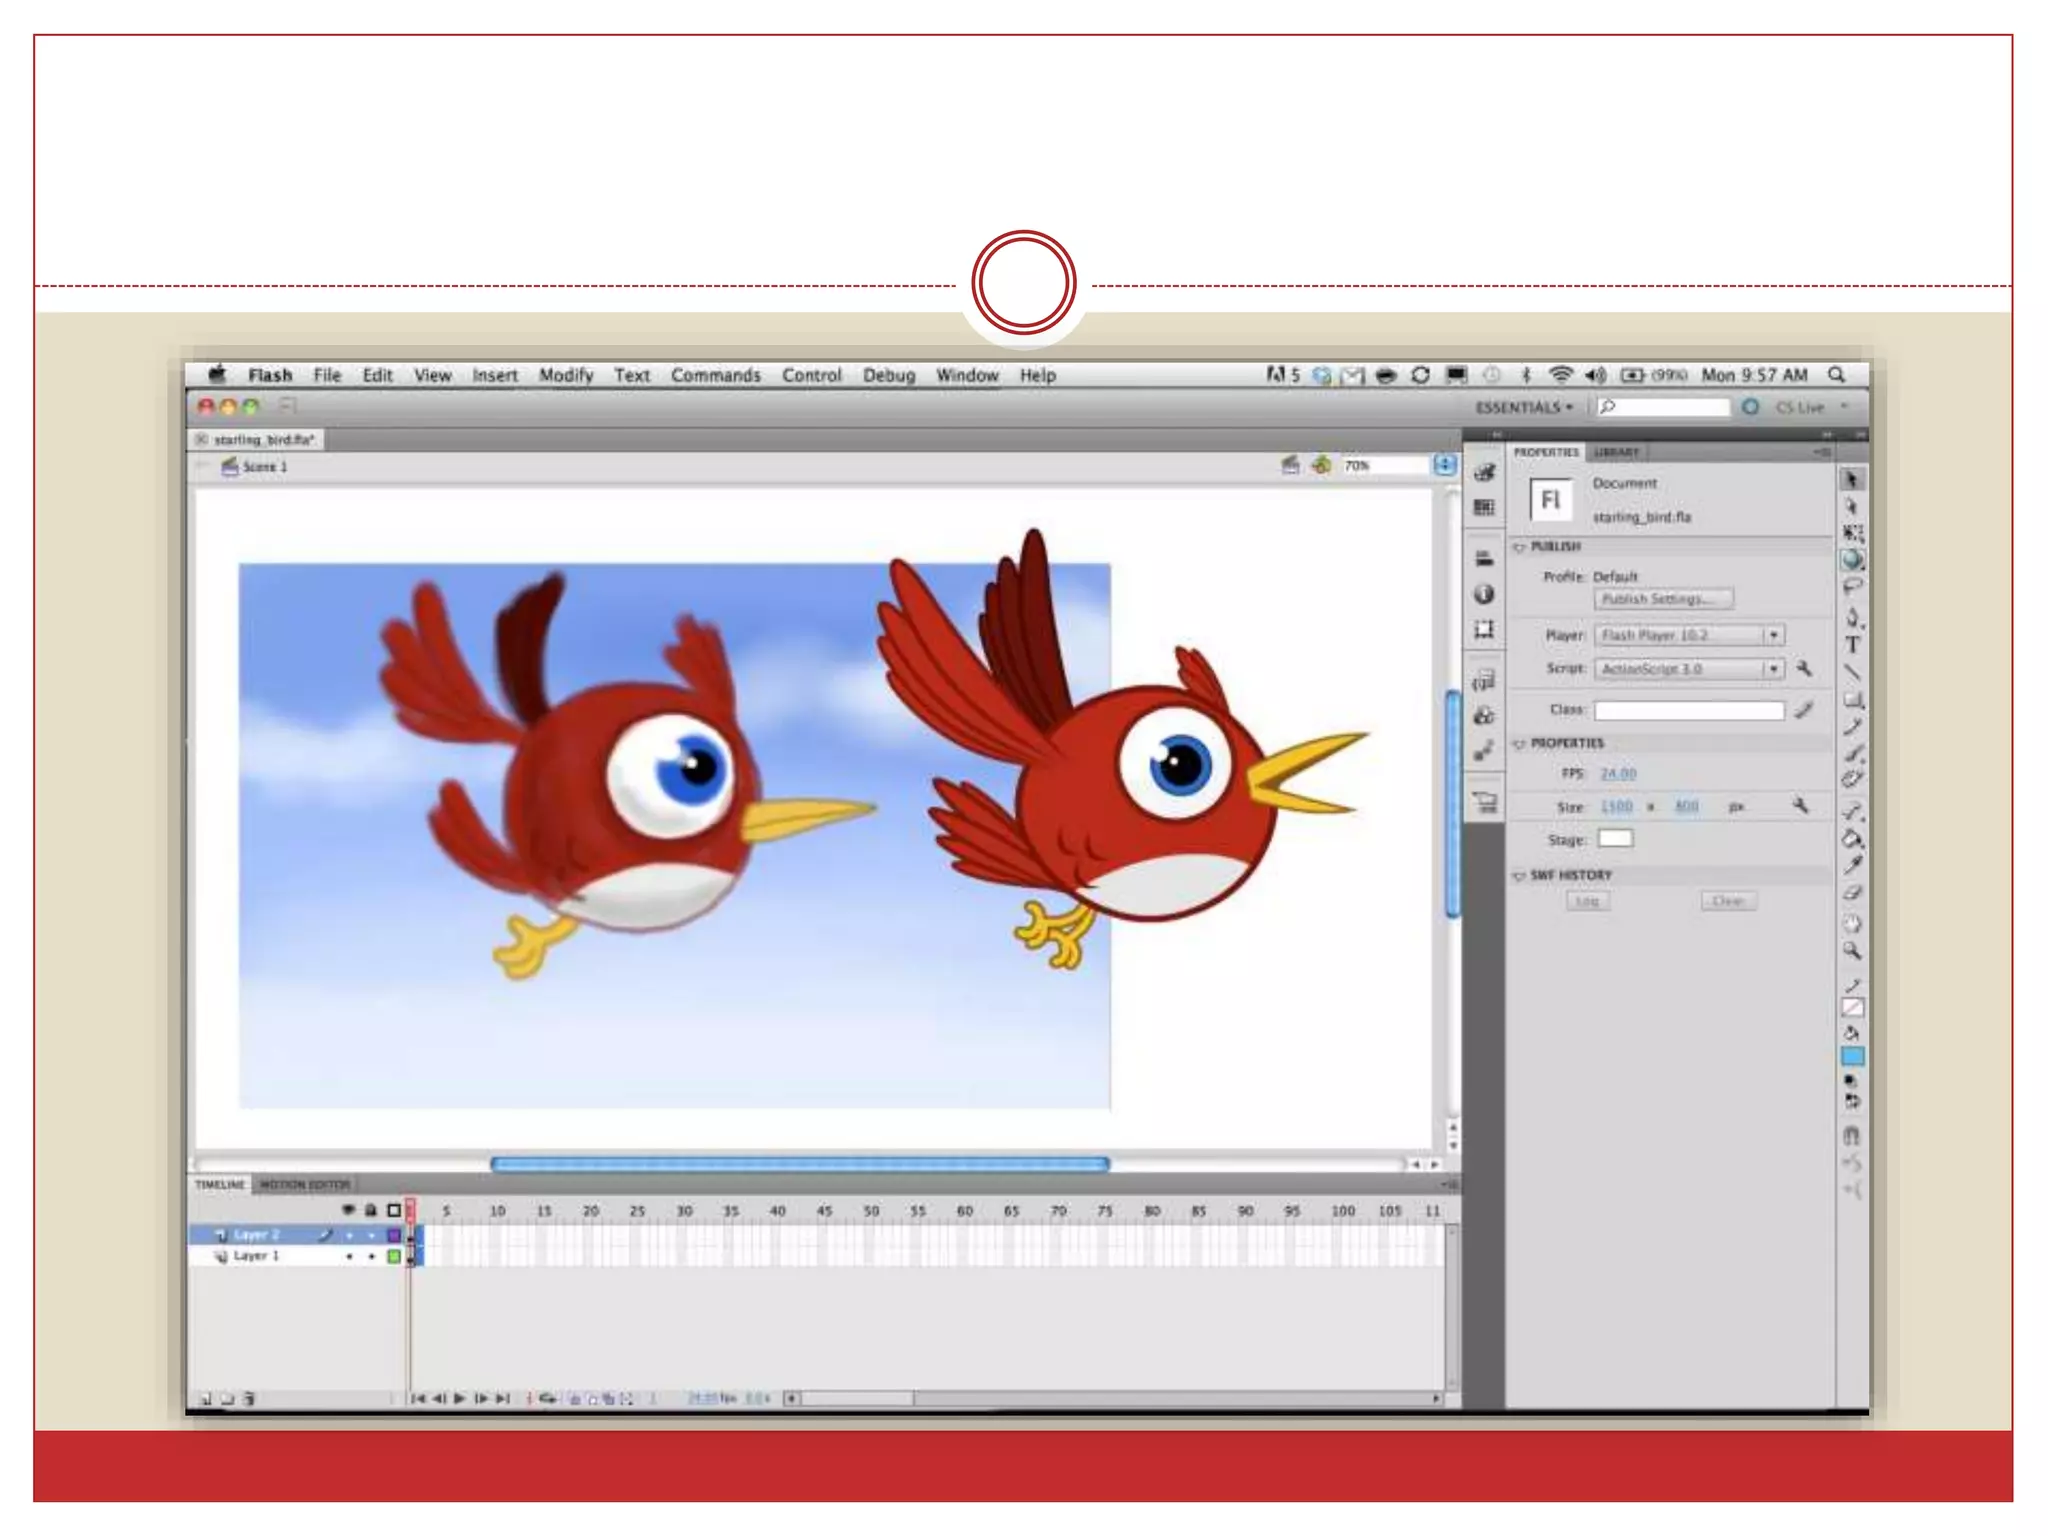The width and height of the screenshot is (2048, 1536).
Task: Click the Stage color swatch
Action: tap(1615, 839)
